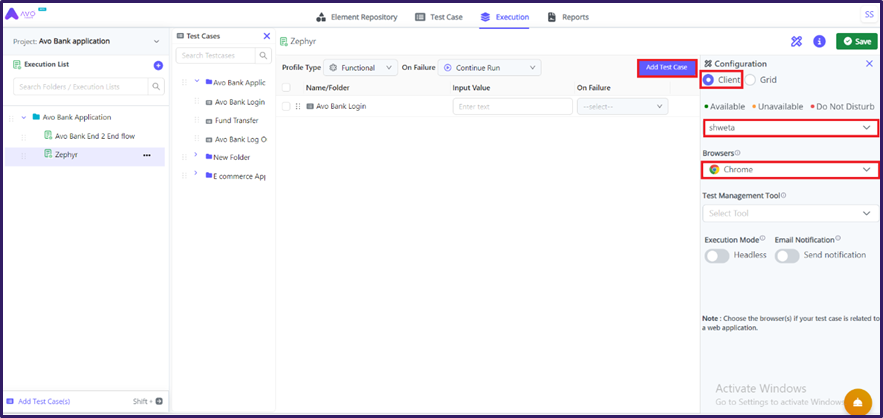The image size is (883, 418).
Task: Turn on Send notification toggle
Action: [787, 255]
